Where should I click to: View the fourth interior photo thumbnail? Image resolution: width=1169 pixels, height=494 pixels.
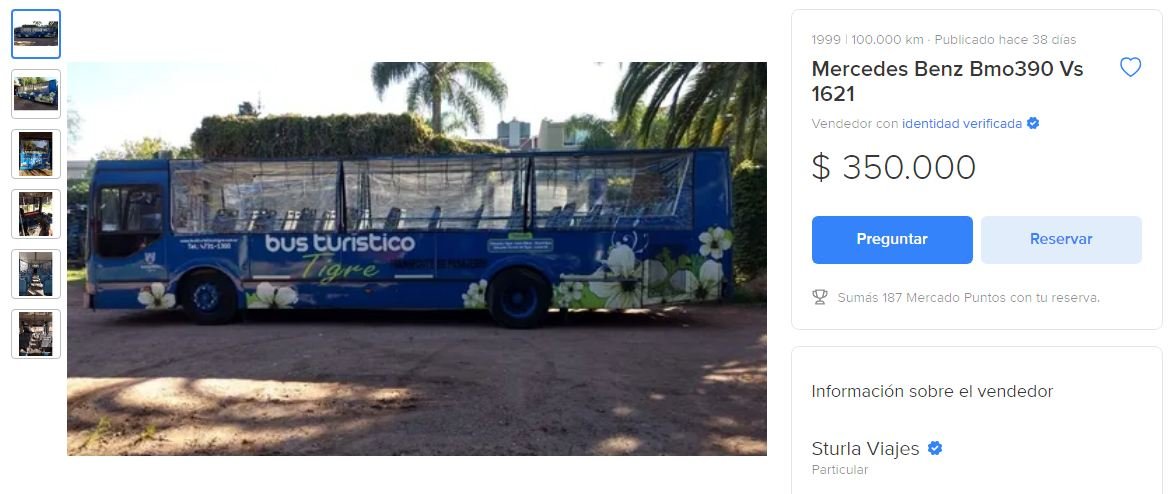(x=36, y=214)
